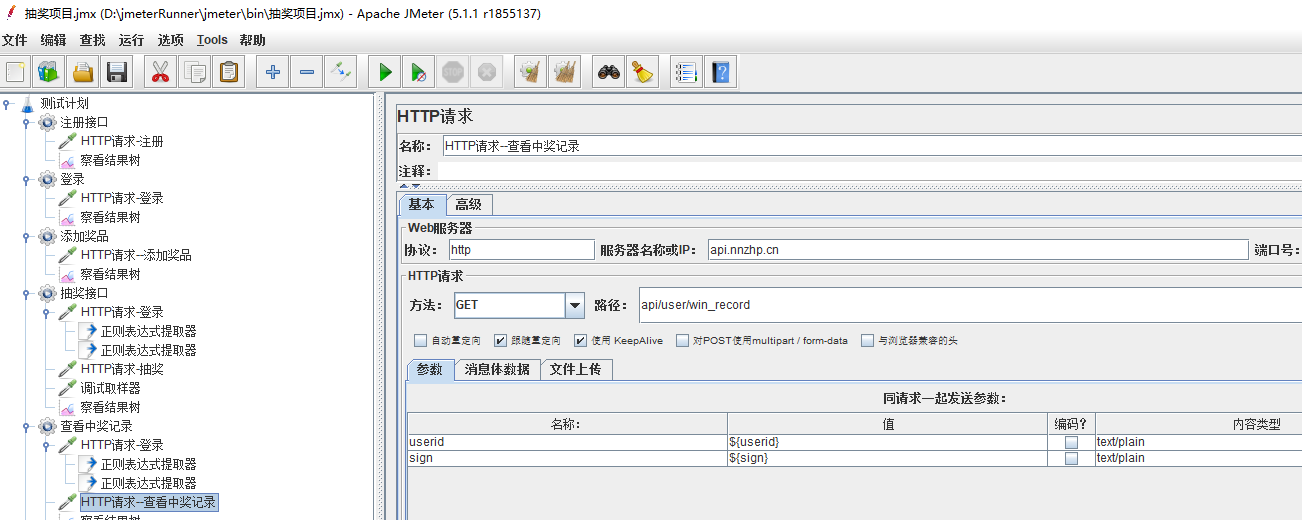
Task: Collapse the 注册接口 thread group handle
Action: (x=26, y=123)
